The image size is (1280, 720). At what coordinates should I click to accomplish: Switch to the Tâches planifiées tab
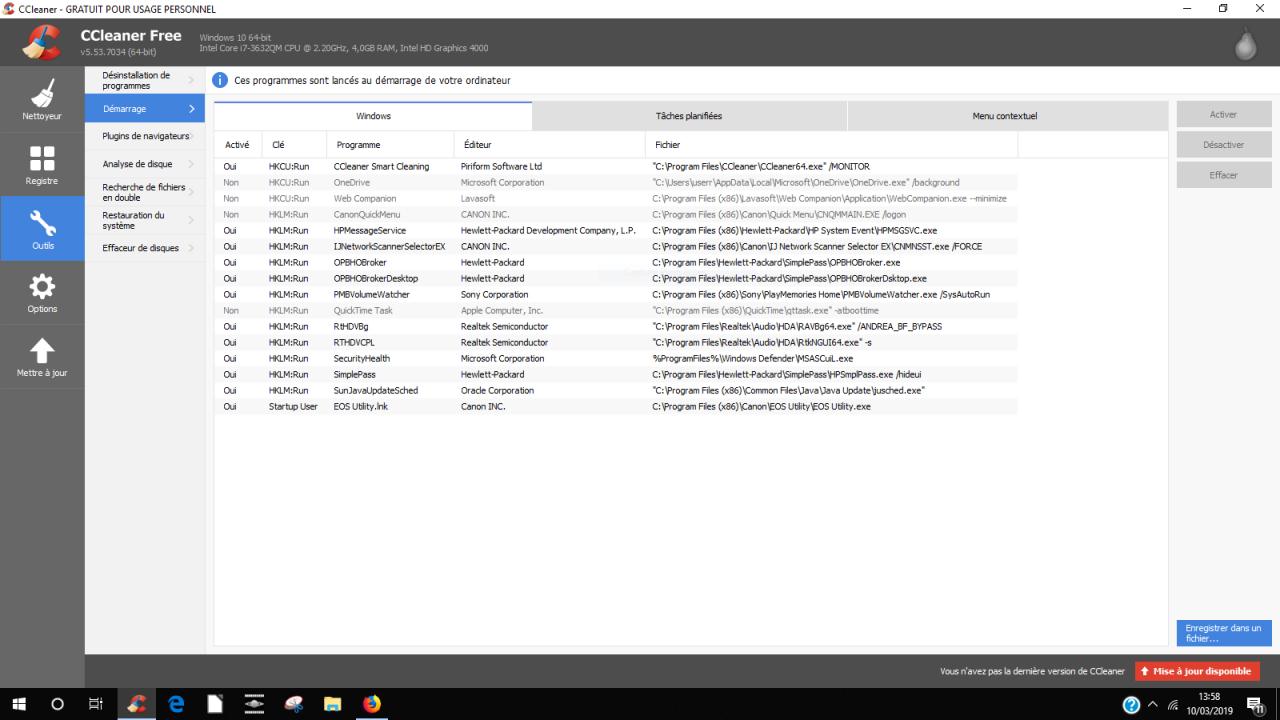[689, 116]
